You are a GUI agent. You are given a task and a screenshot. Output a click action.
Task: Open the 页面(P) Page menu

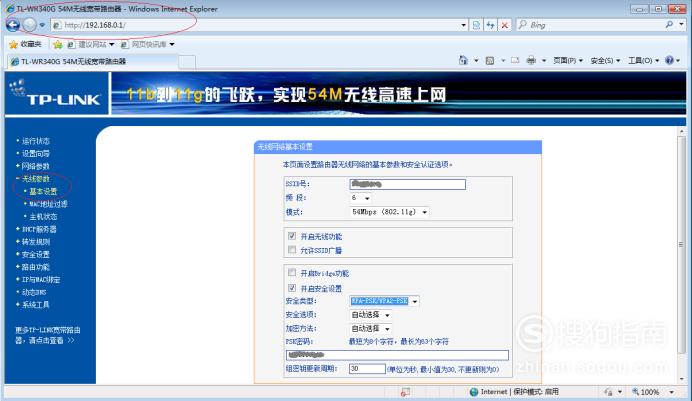point(568,60)
